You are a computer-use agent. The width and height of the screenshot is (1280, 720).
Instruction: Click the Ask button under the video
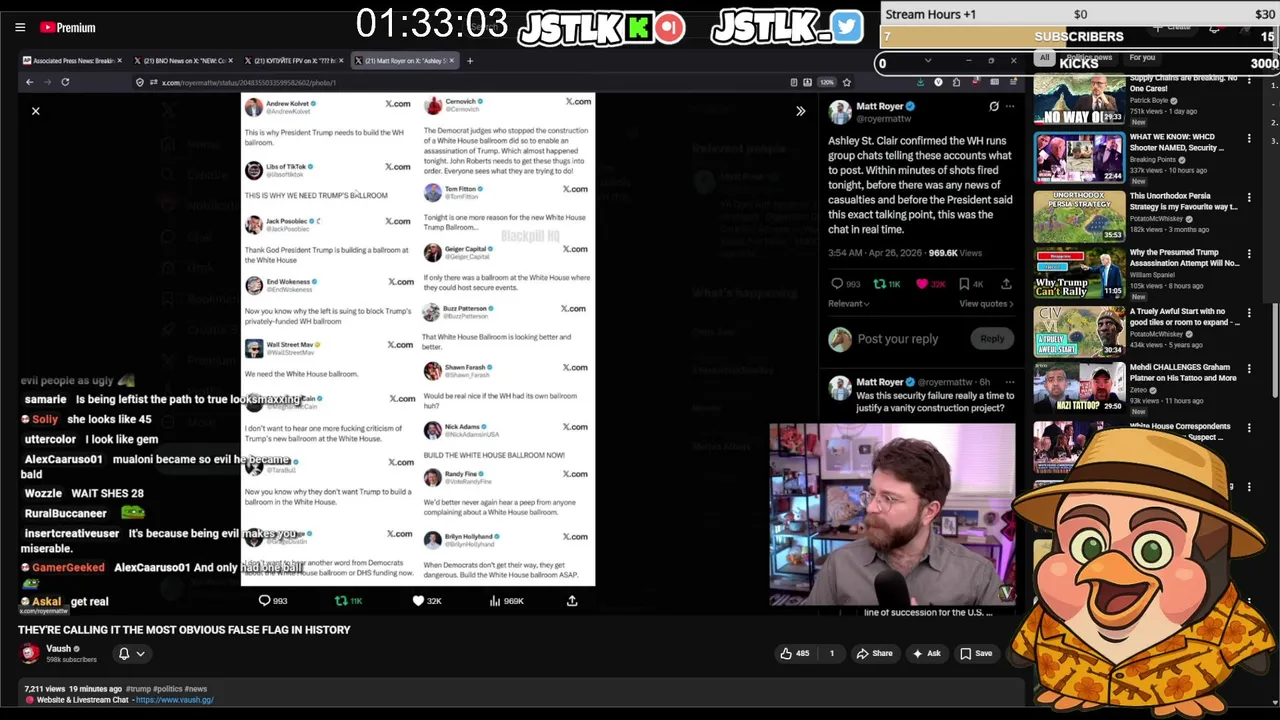point(926,654)
